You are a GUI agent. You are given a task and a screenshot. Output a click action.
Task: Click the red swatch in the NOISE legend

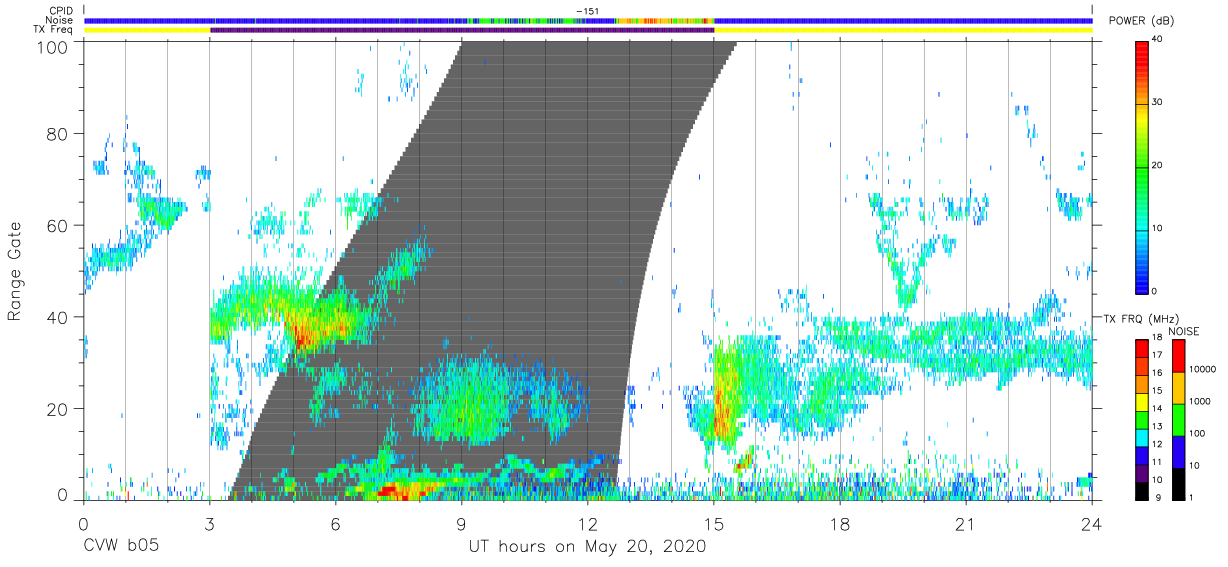point(1177,356)
